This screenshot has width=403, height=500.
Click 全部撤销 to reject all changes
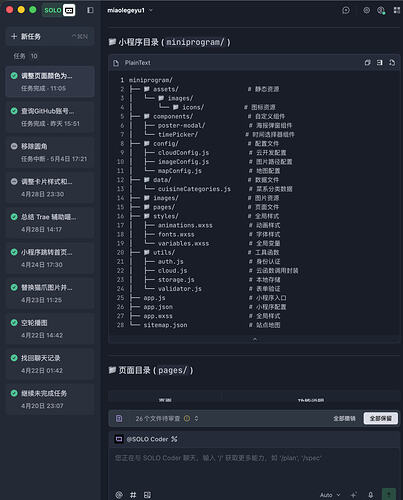click(344, 419)
